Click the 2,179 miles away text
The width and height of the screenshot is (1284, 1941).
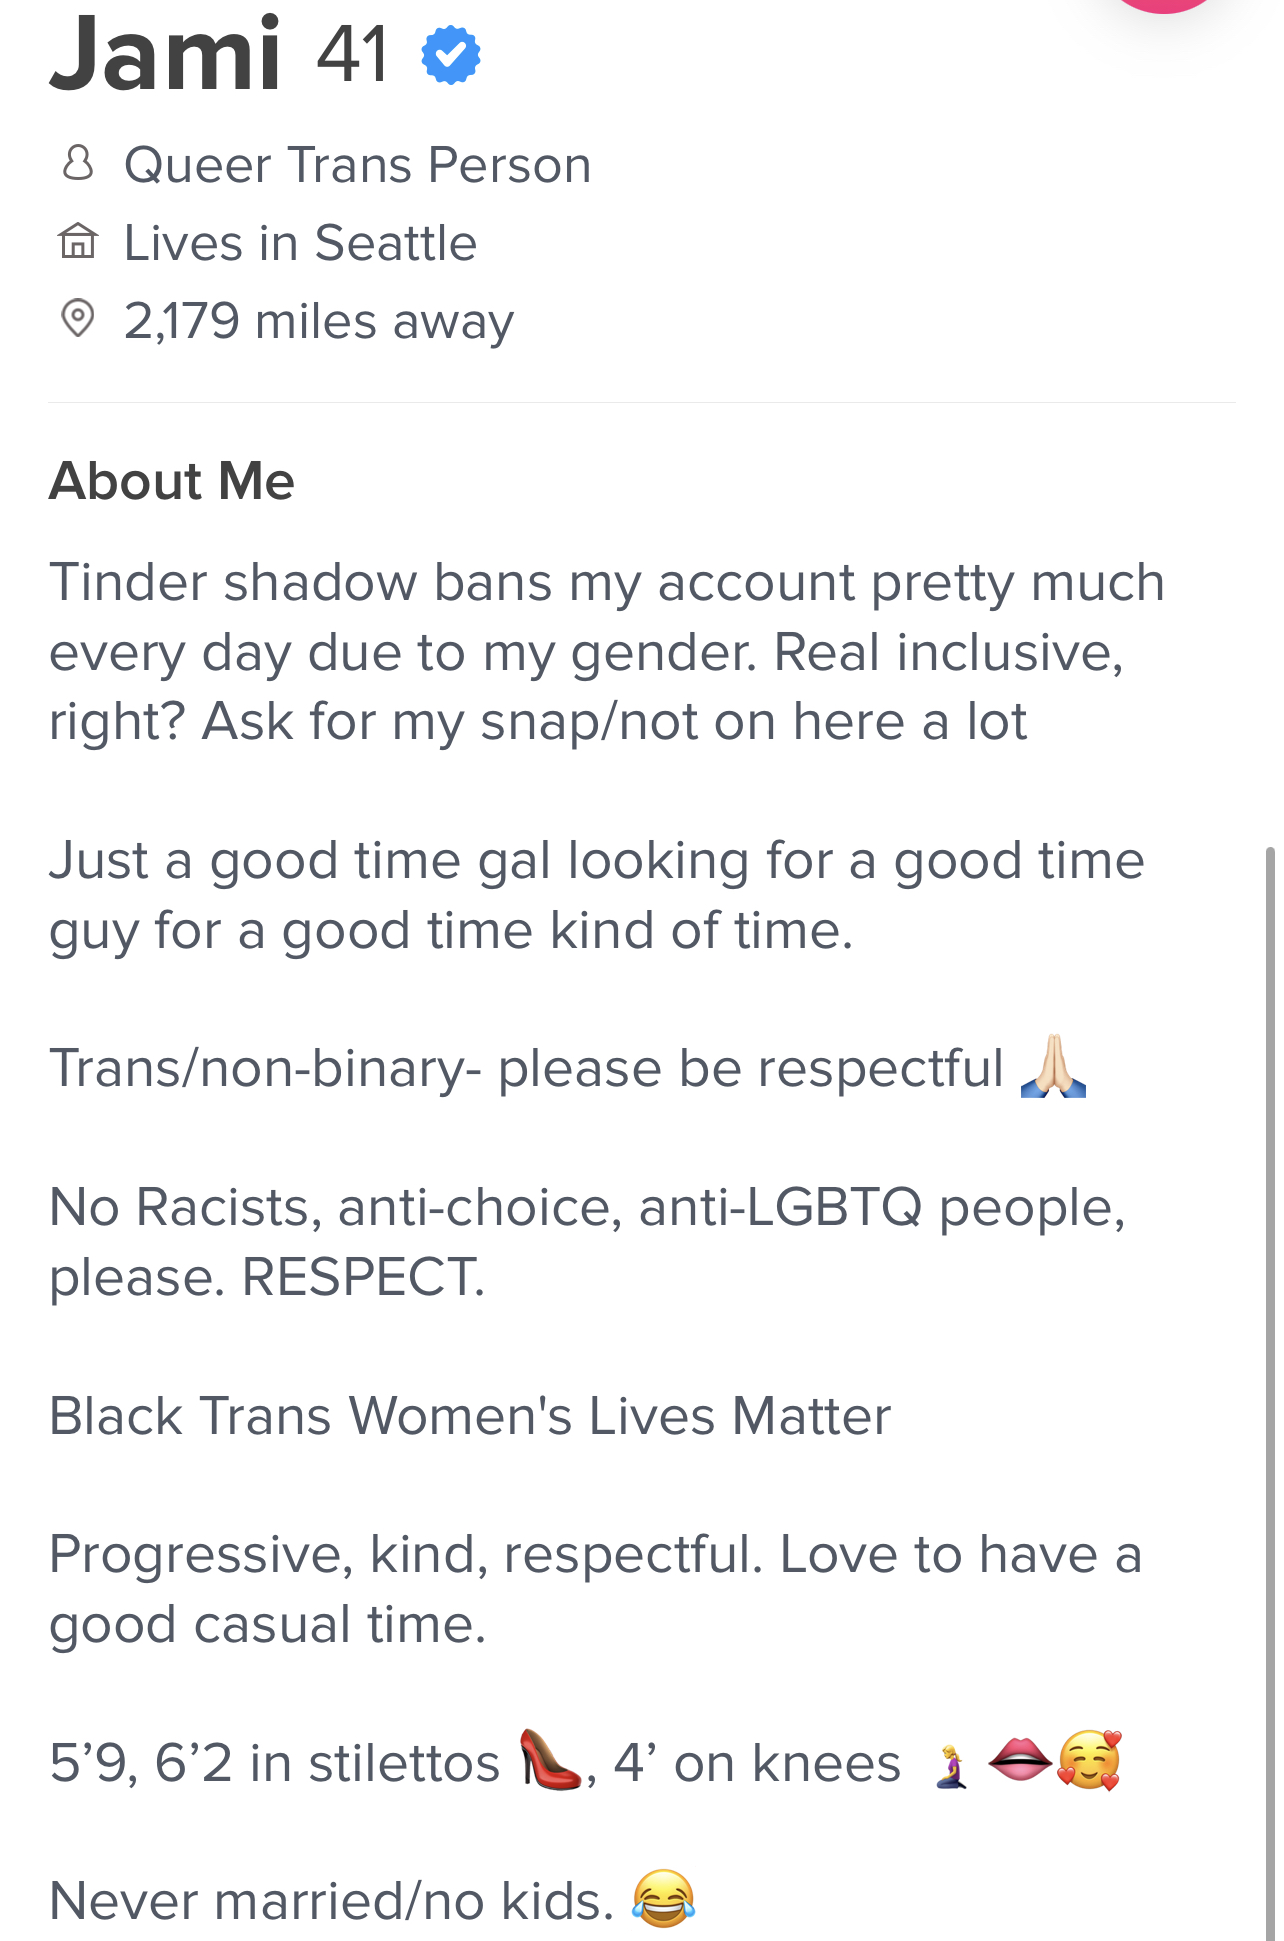point(319,321)
